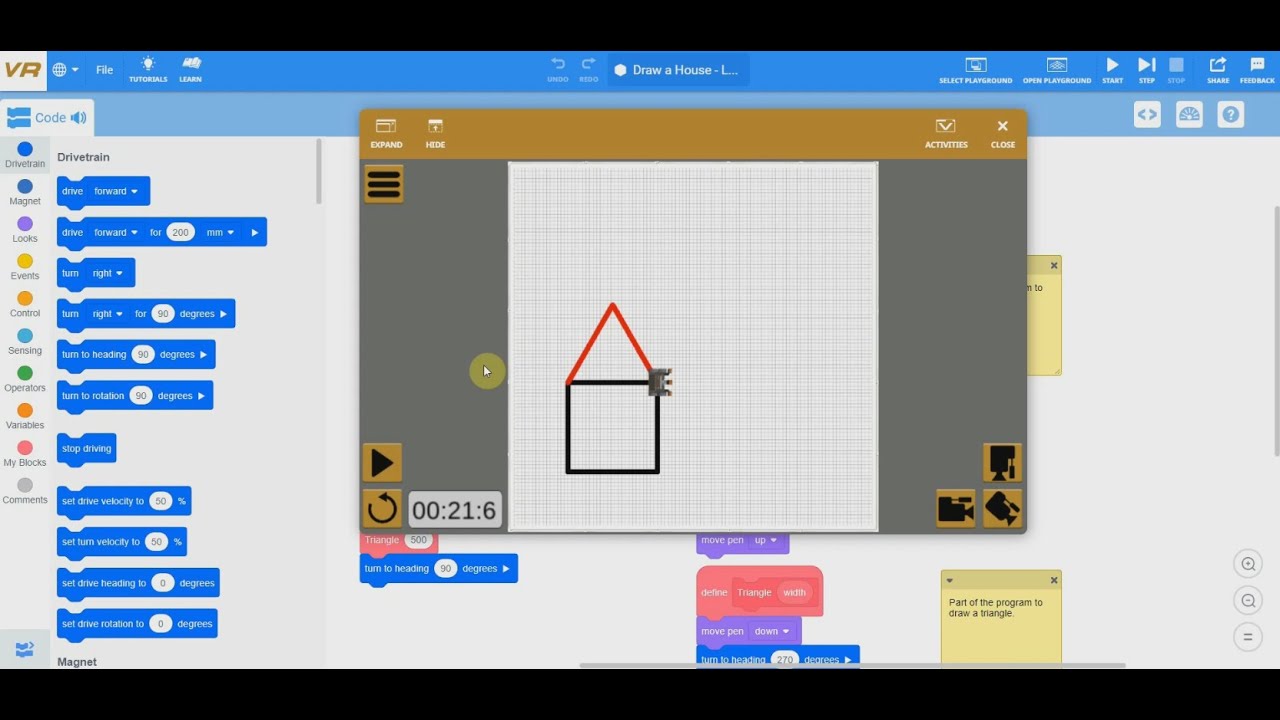1280x720 pixels.
Task: Select the My Blocks category
Action: 25,454
